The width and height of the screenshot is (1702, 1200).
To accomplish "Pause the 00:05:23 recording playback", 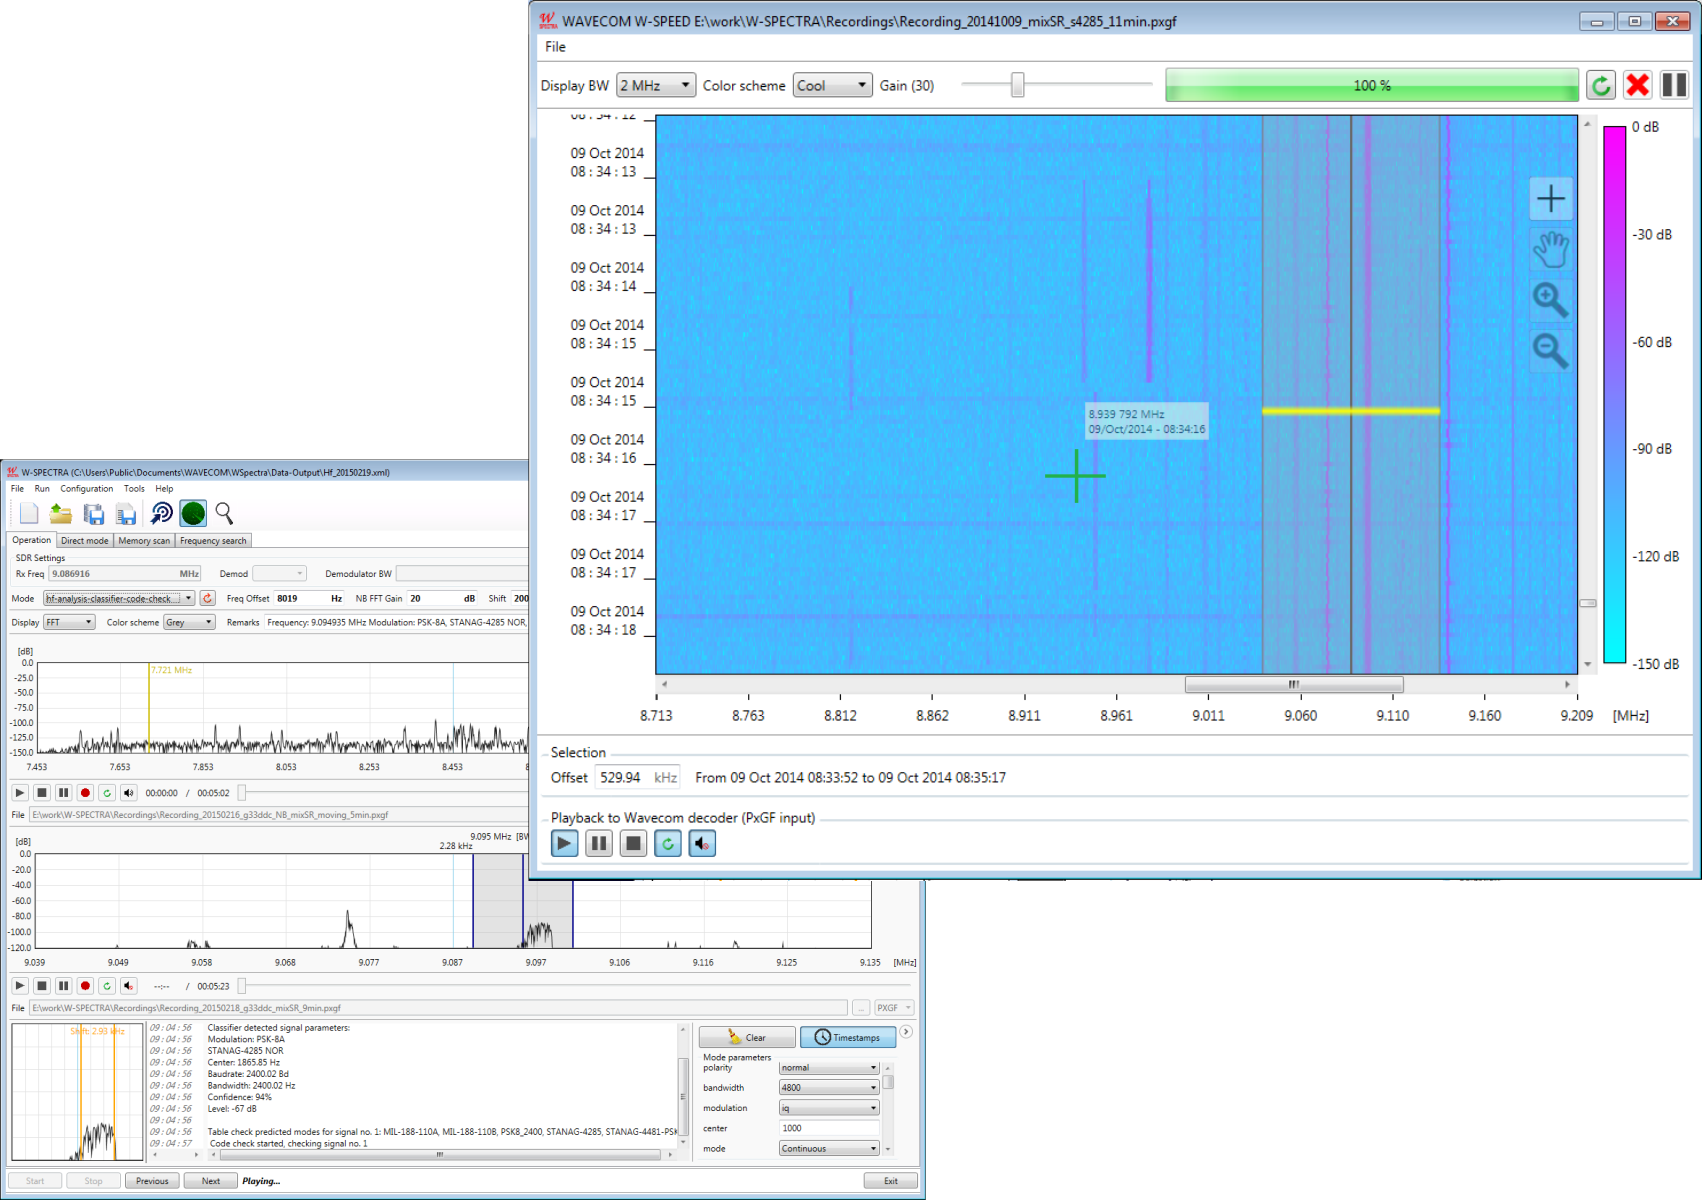I will point(63,986).
